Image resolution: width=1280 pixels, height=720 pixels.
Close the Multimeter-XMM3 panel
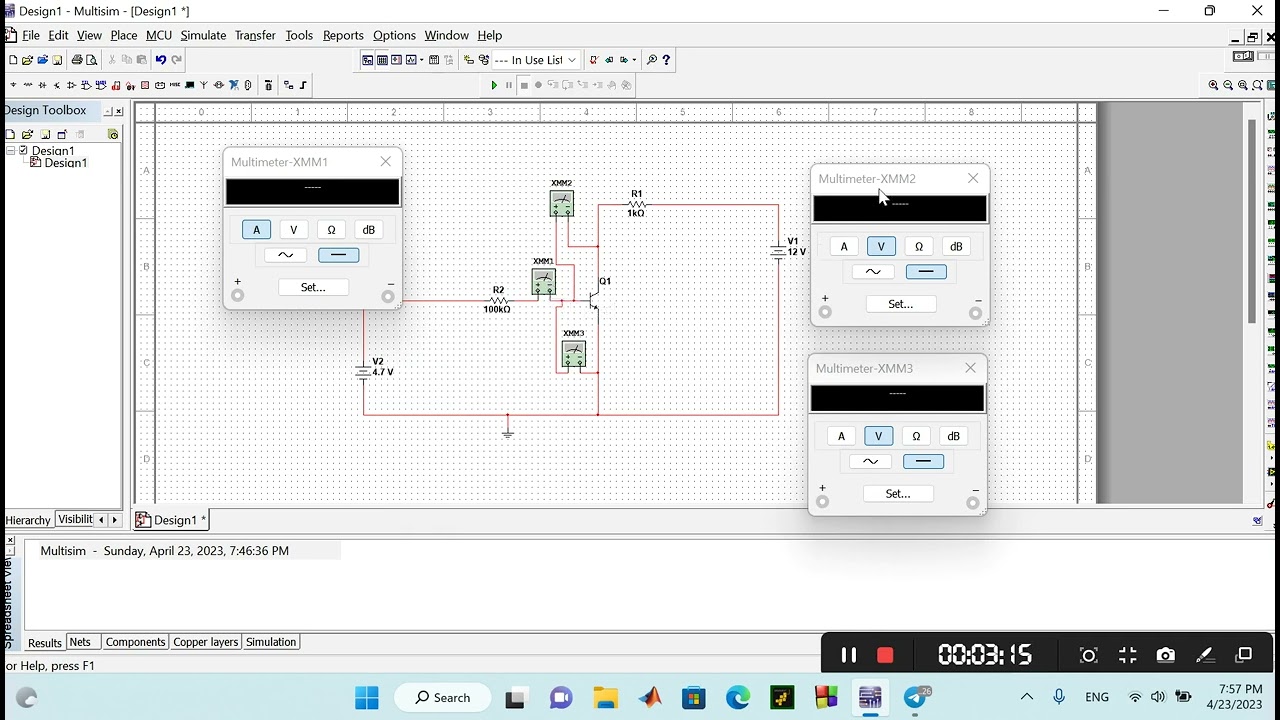(x=970, y=368)
